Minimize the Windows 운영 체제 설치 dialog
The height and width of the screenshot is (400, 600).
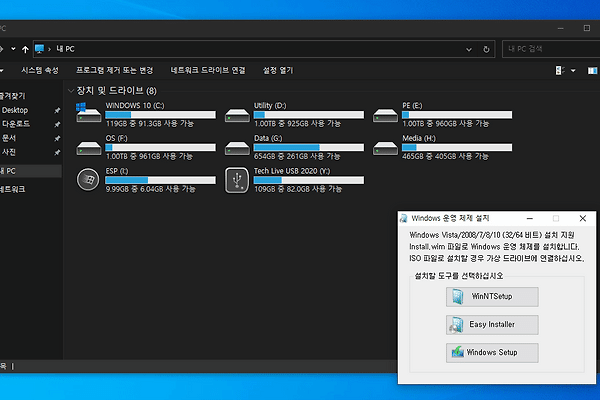tap(530, 218)
